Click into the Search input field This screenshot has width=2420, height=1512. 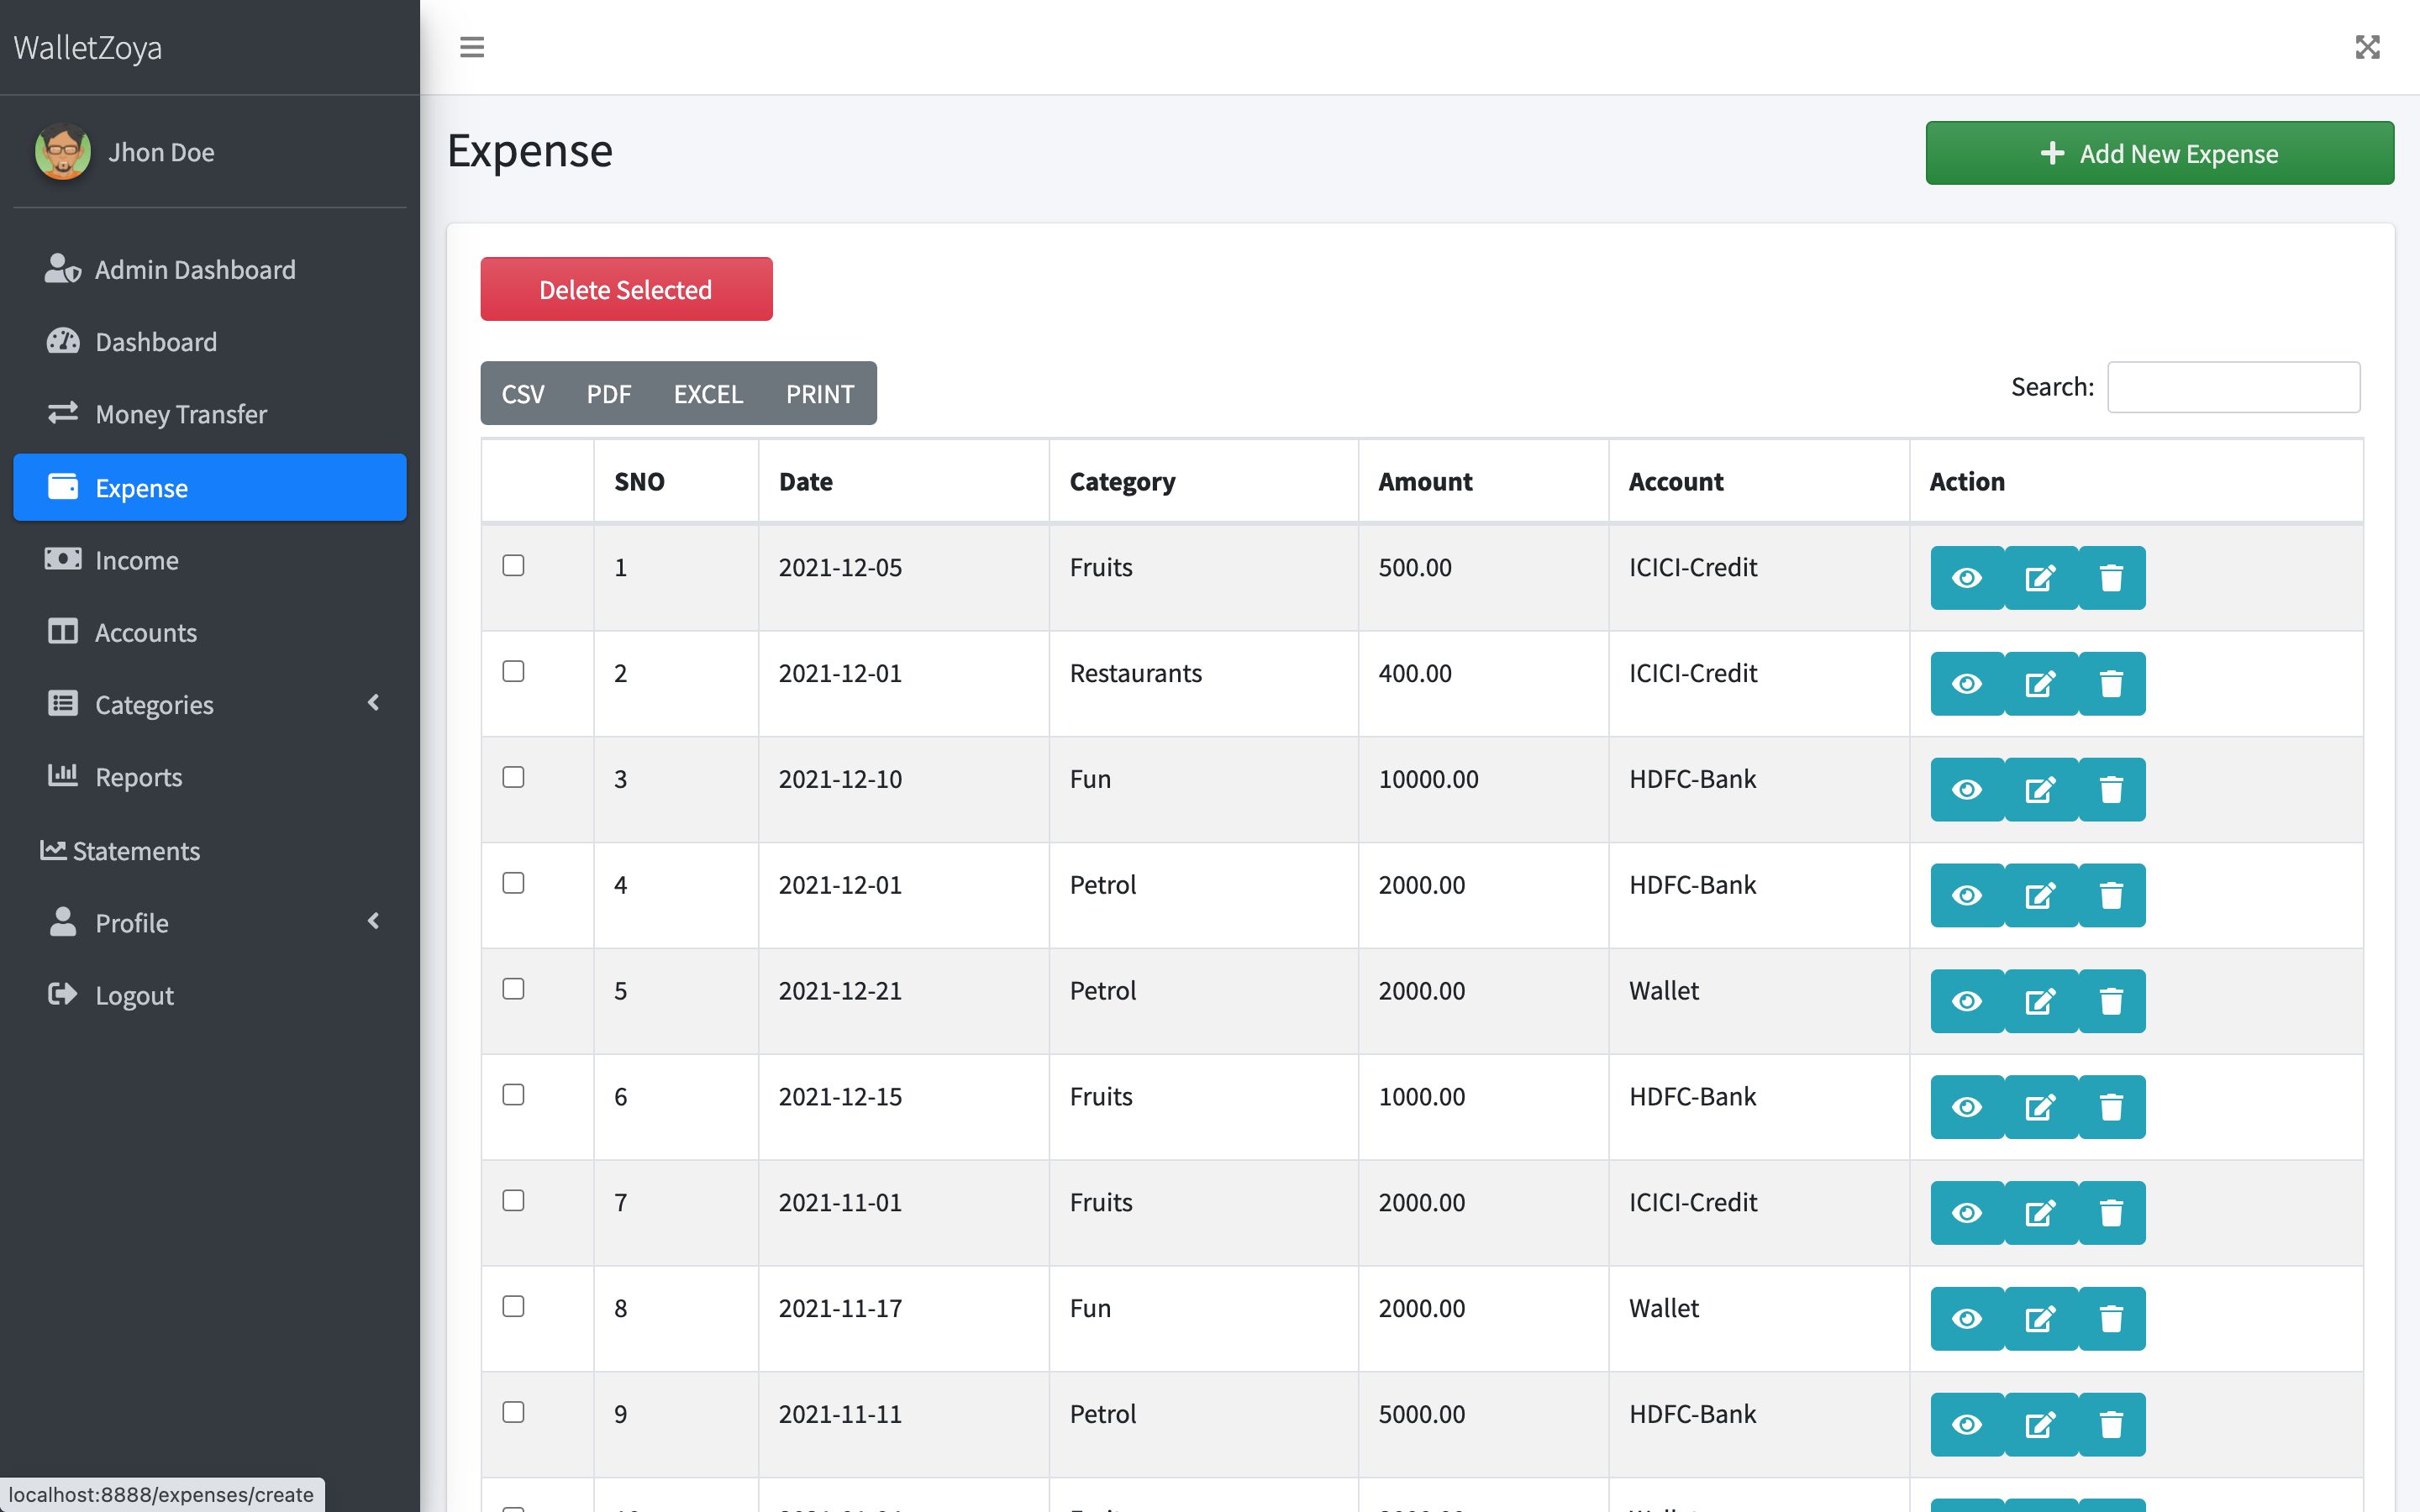[2233, 387]
